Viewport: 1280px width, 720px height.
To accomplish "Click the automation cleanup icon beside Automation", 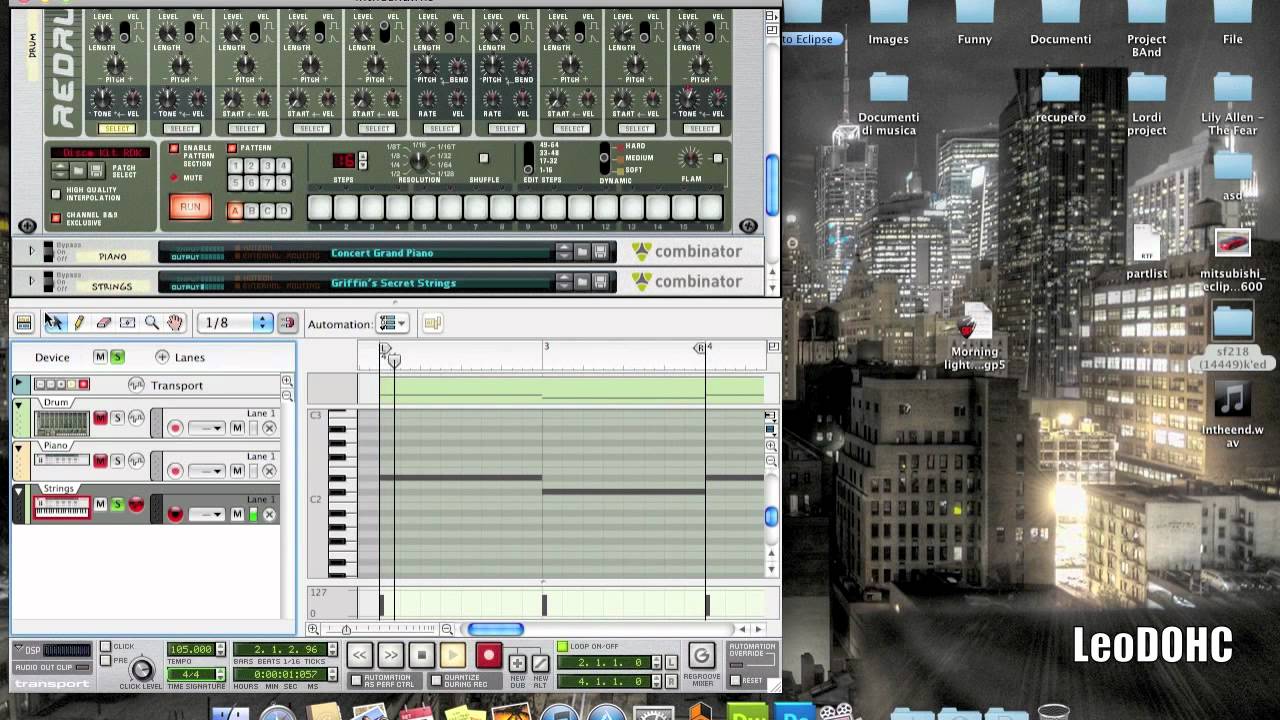I will (432, 323).
